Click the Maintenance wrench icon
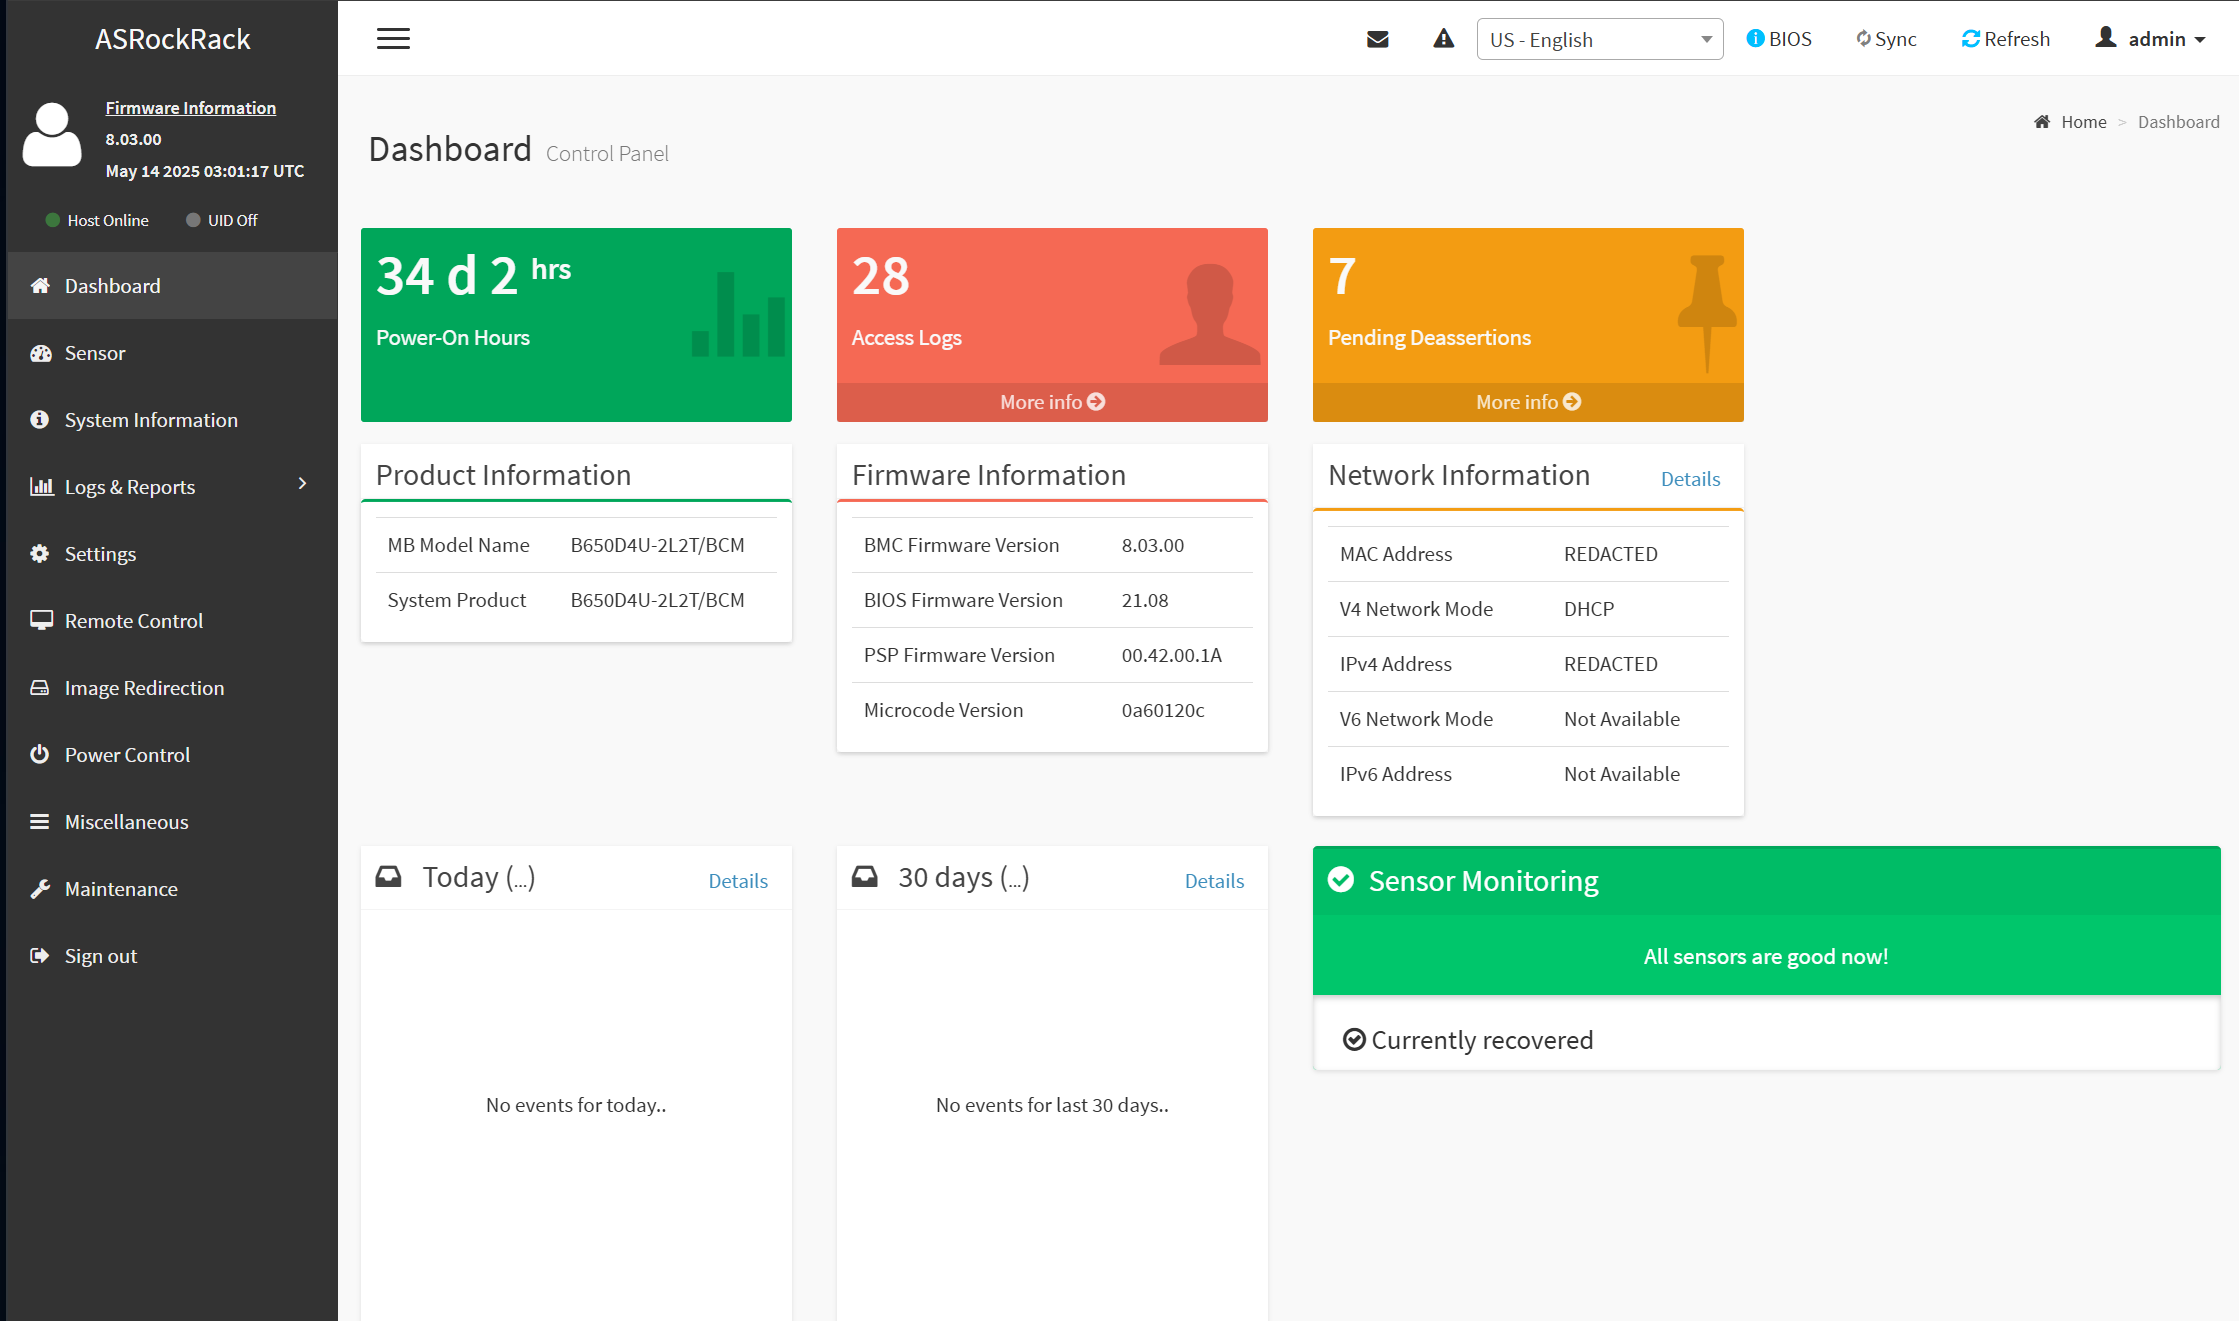 coord(40,889)
